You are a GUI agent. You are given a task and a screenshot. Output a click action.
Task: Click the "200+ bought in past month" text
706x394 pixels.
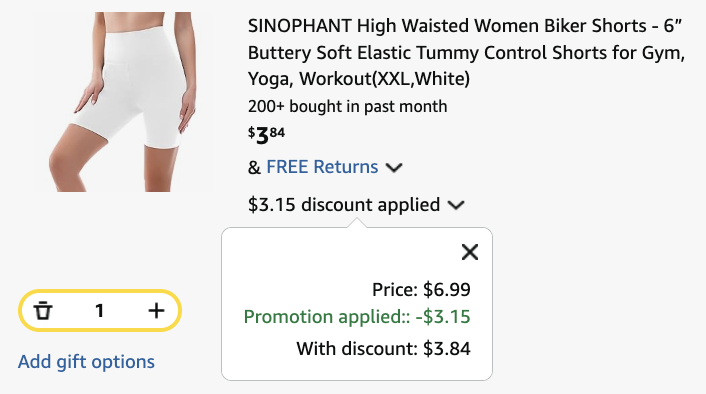(348, 107)
